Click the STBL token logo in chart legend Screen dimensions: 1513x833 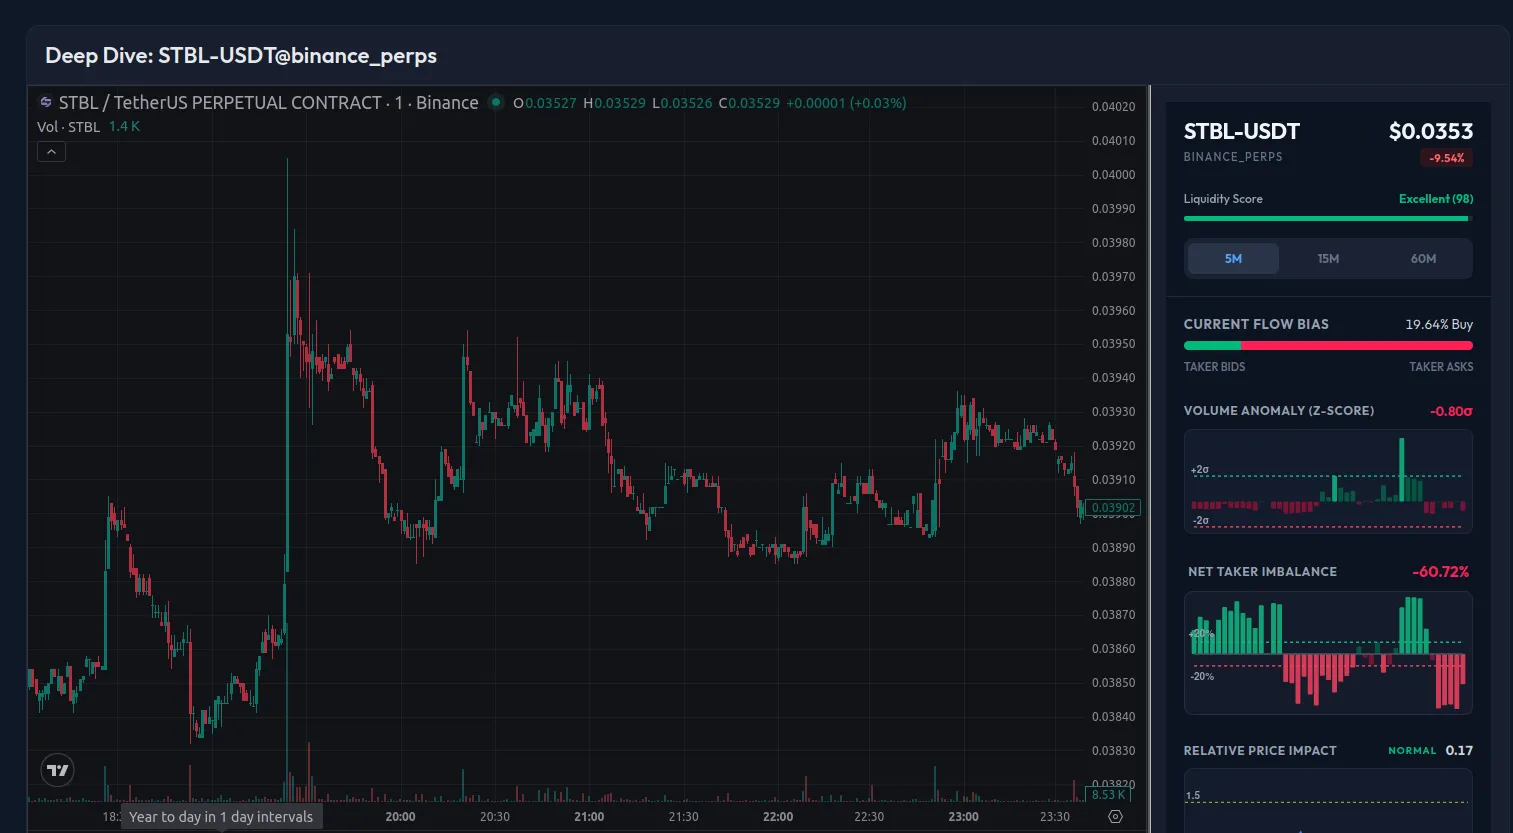click(x=45, y=102)
